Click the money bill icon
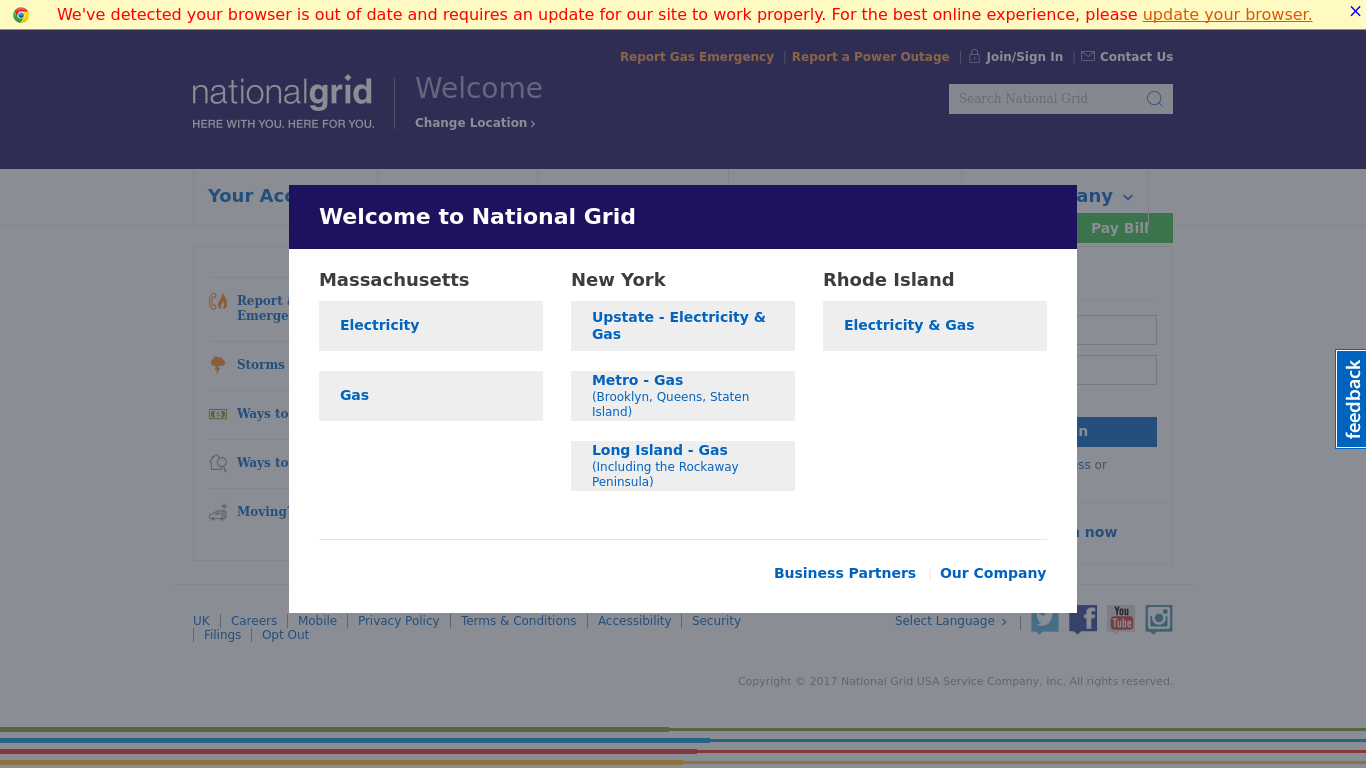 tap(218, 414)
